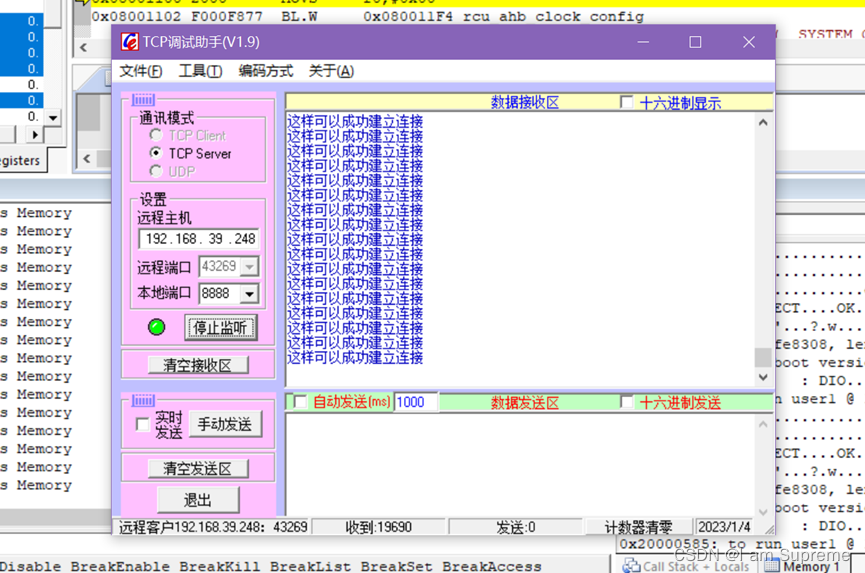
Task: Click the 手动发送 button
Action: pyautogui.click(x=225, y=424)
